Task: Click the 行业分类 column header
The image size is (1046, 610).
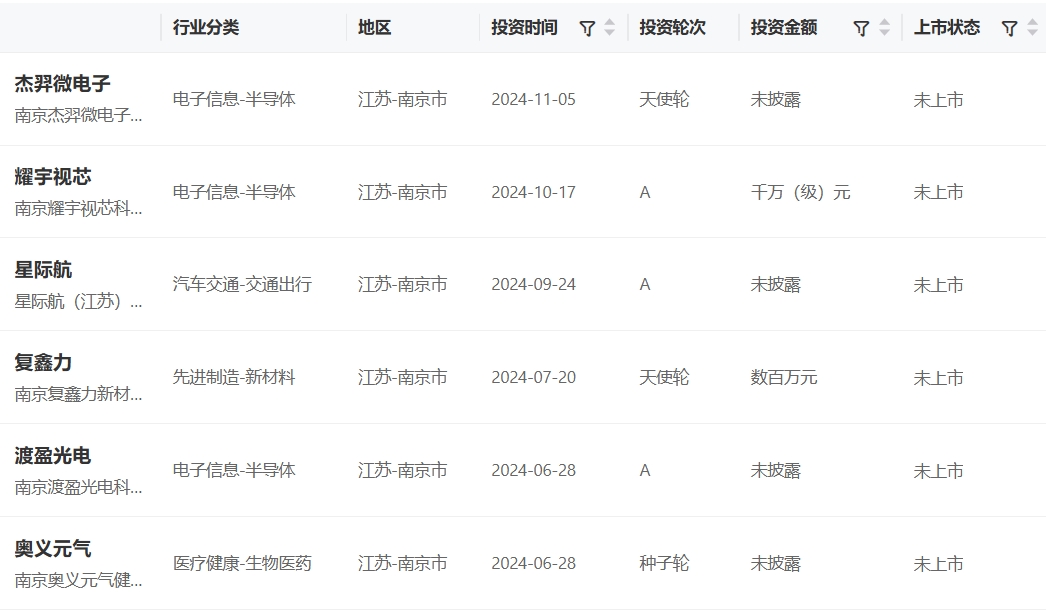Action: click(205, 27)
